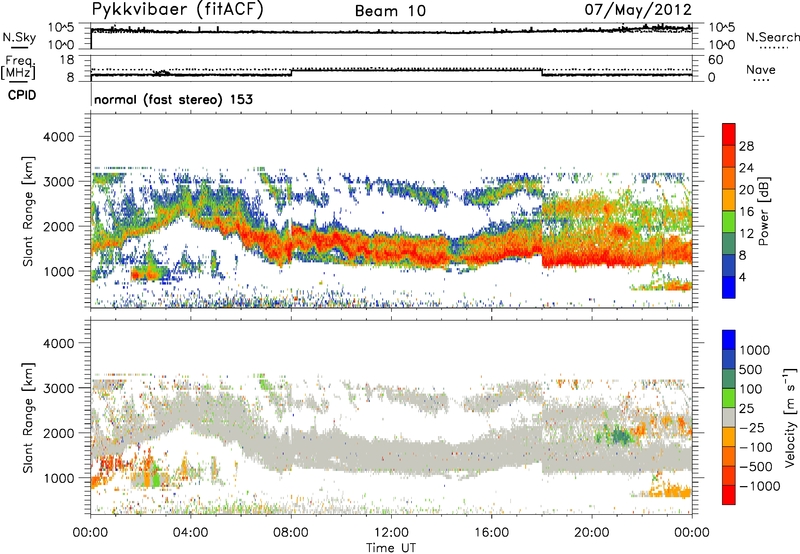This screenshot has height=554, width=800.
Task: Click the "N.Search" legend label
Action: (772, 37)
